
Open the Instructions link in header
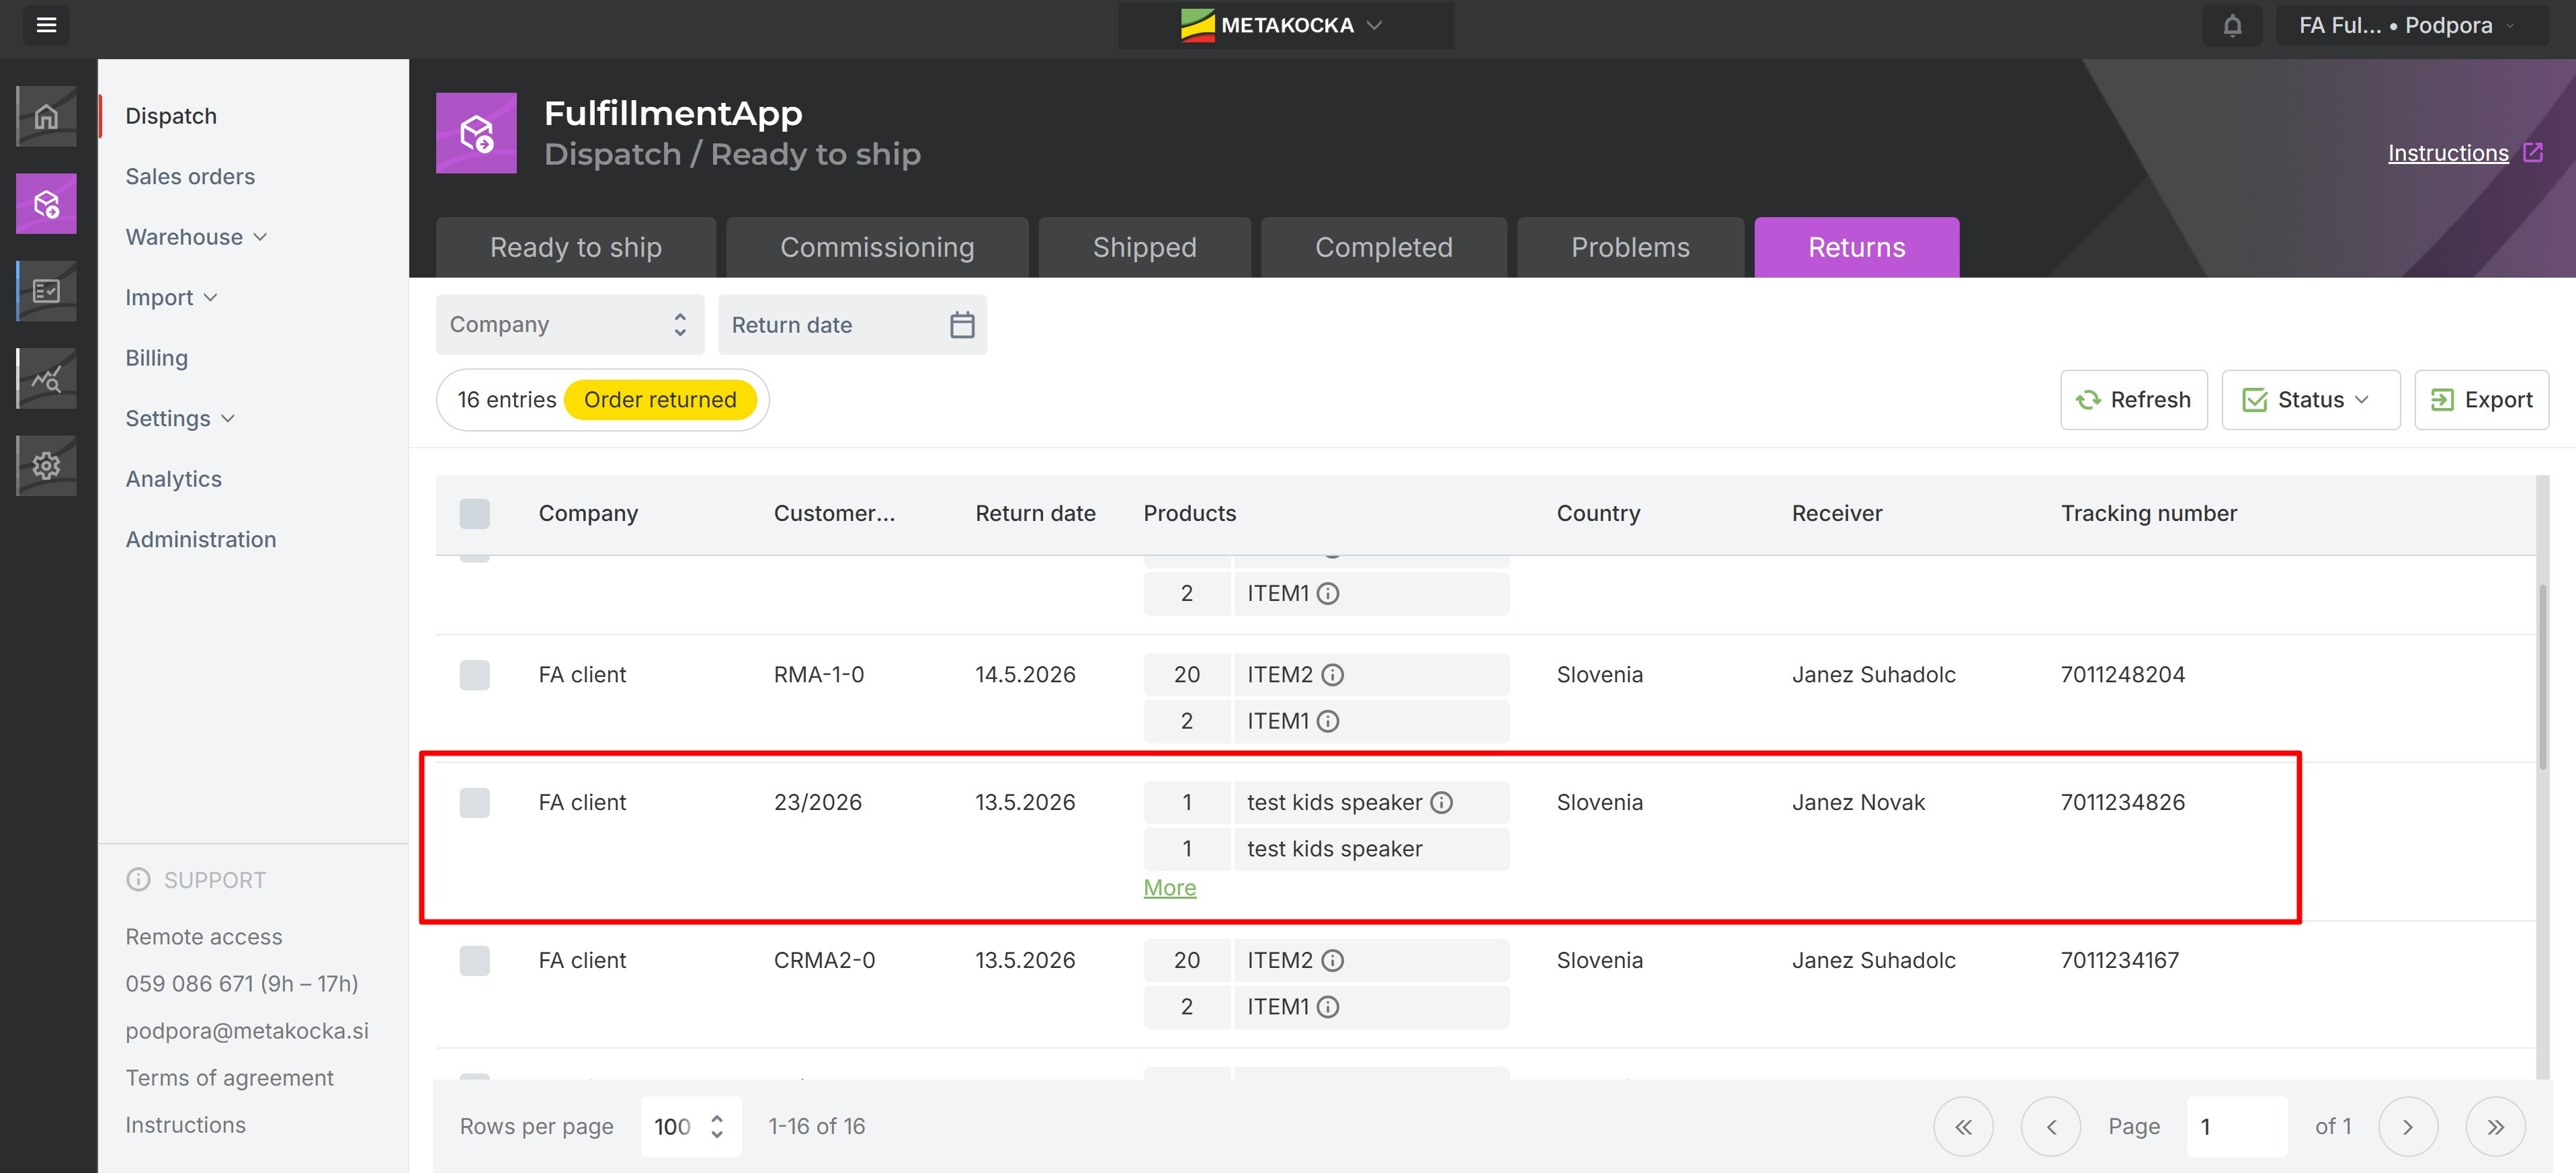[x=2448, y=153]
